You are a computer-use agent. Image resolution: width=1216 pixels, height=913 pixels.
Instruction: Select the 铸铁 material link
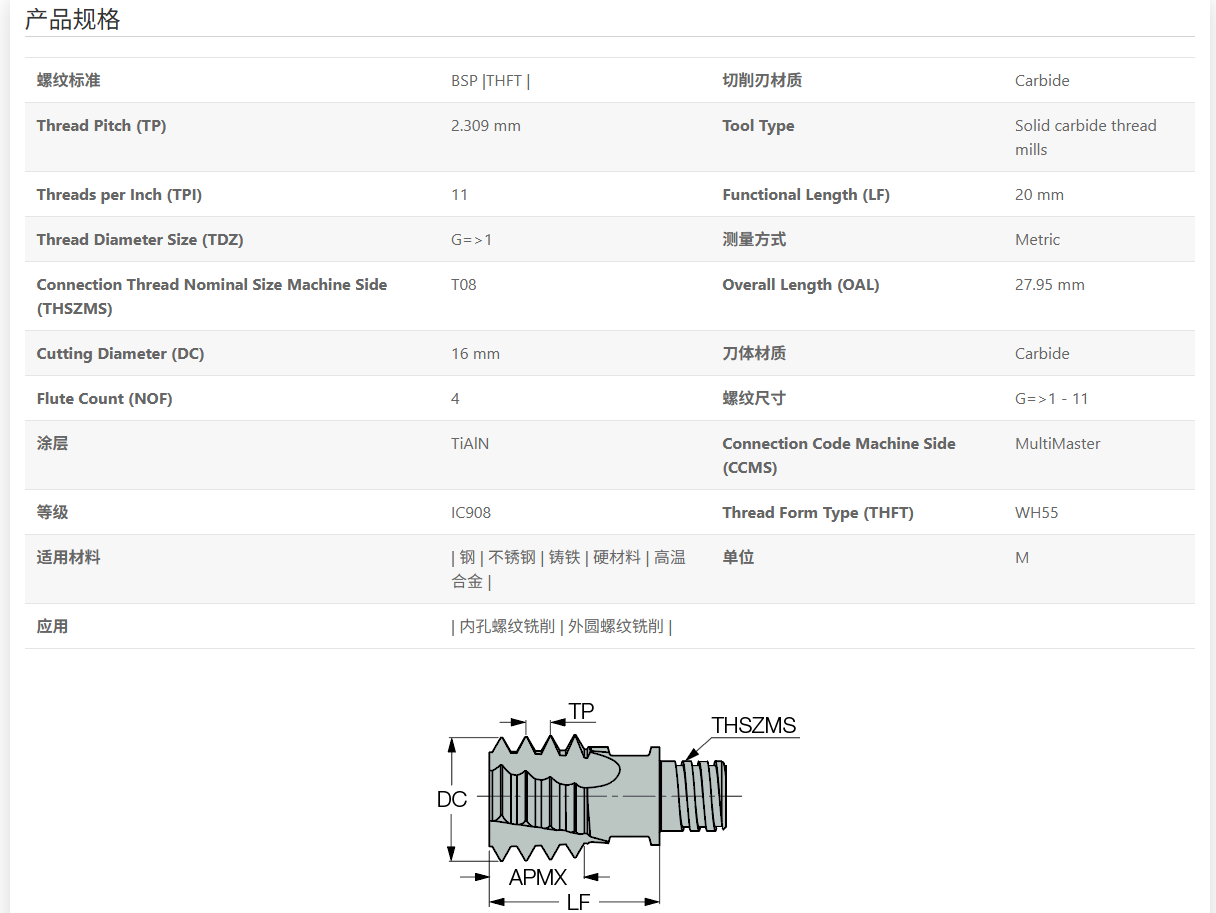(564, 557)
